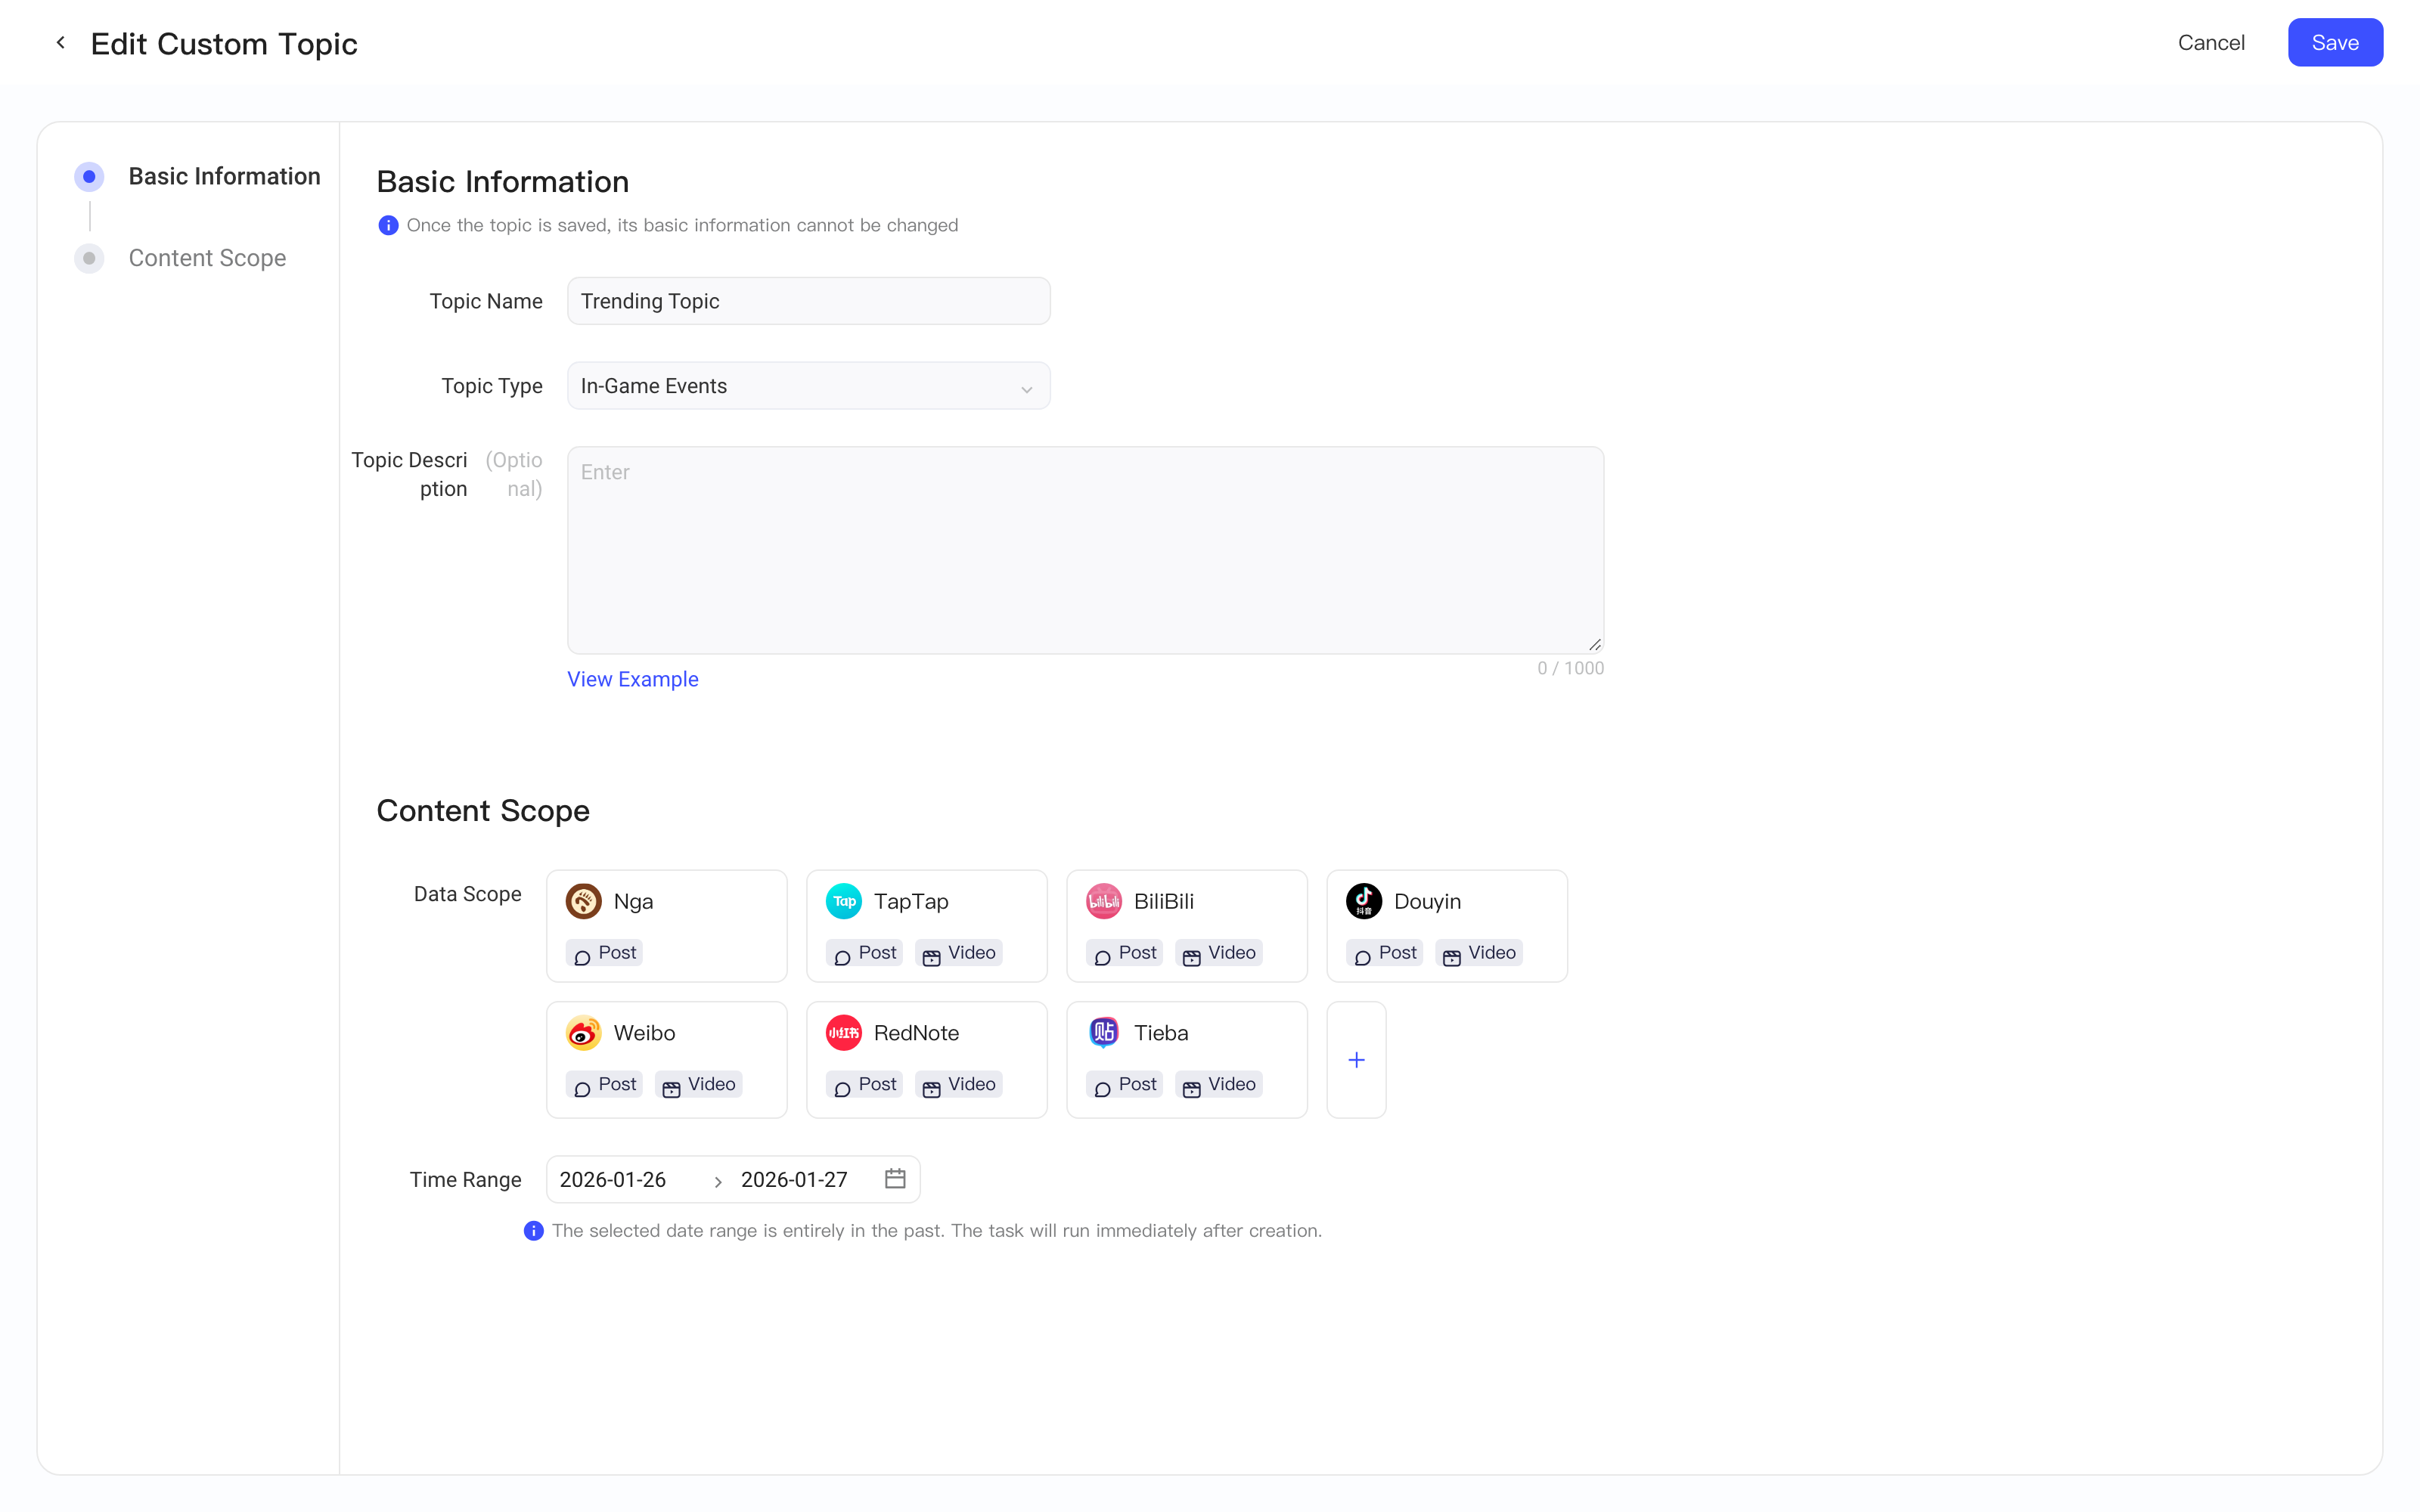Expand the Topic Type dropdown
The height and width of the screenshot is (1512, 2420).
pos(808,386)
